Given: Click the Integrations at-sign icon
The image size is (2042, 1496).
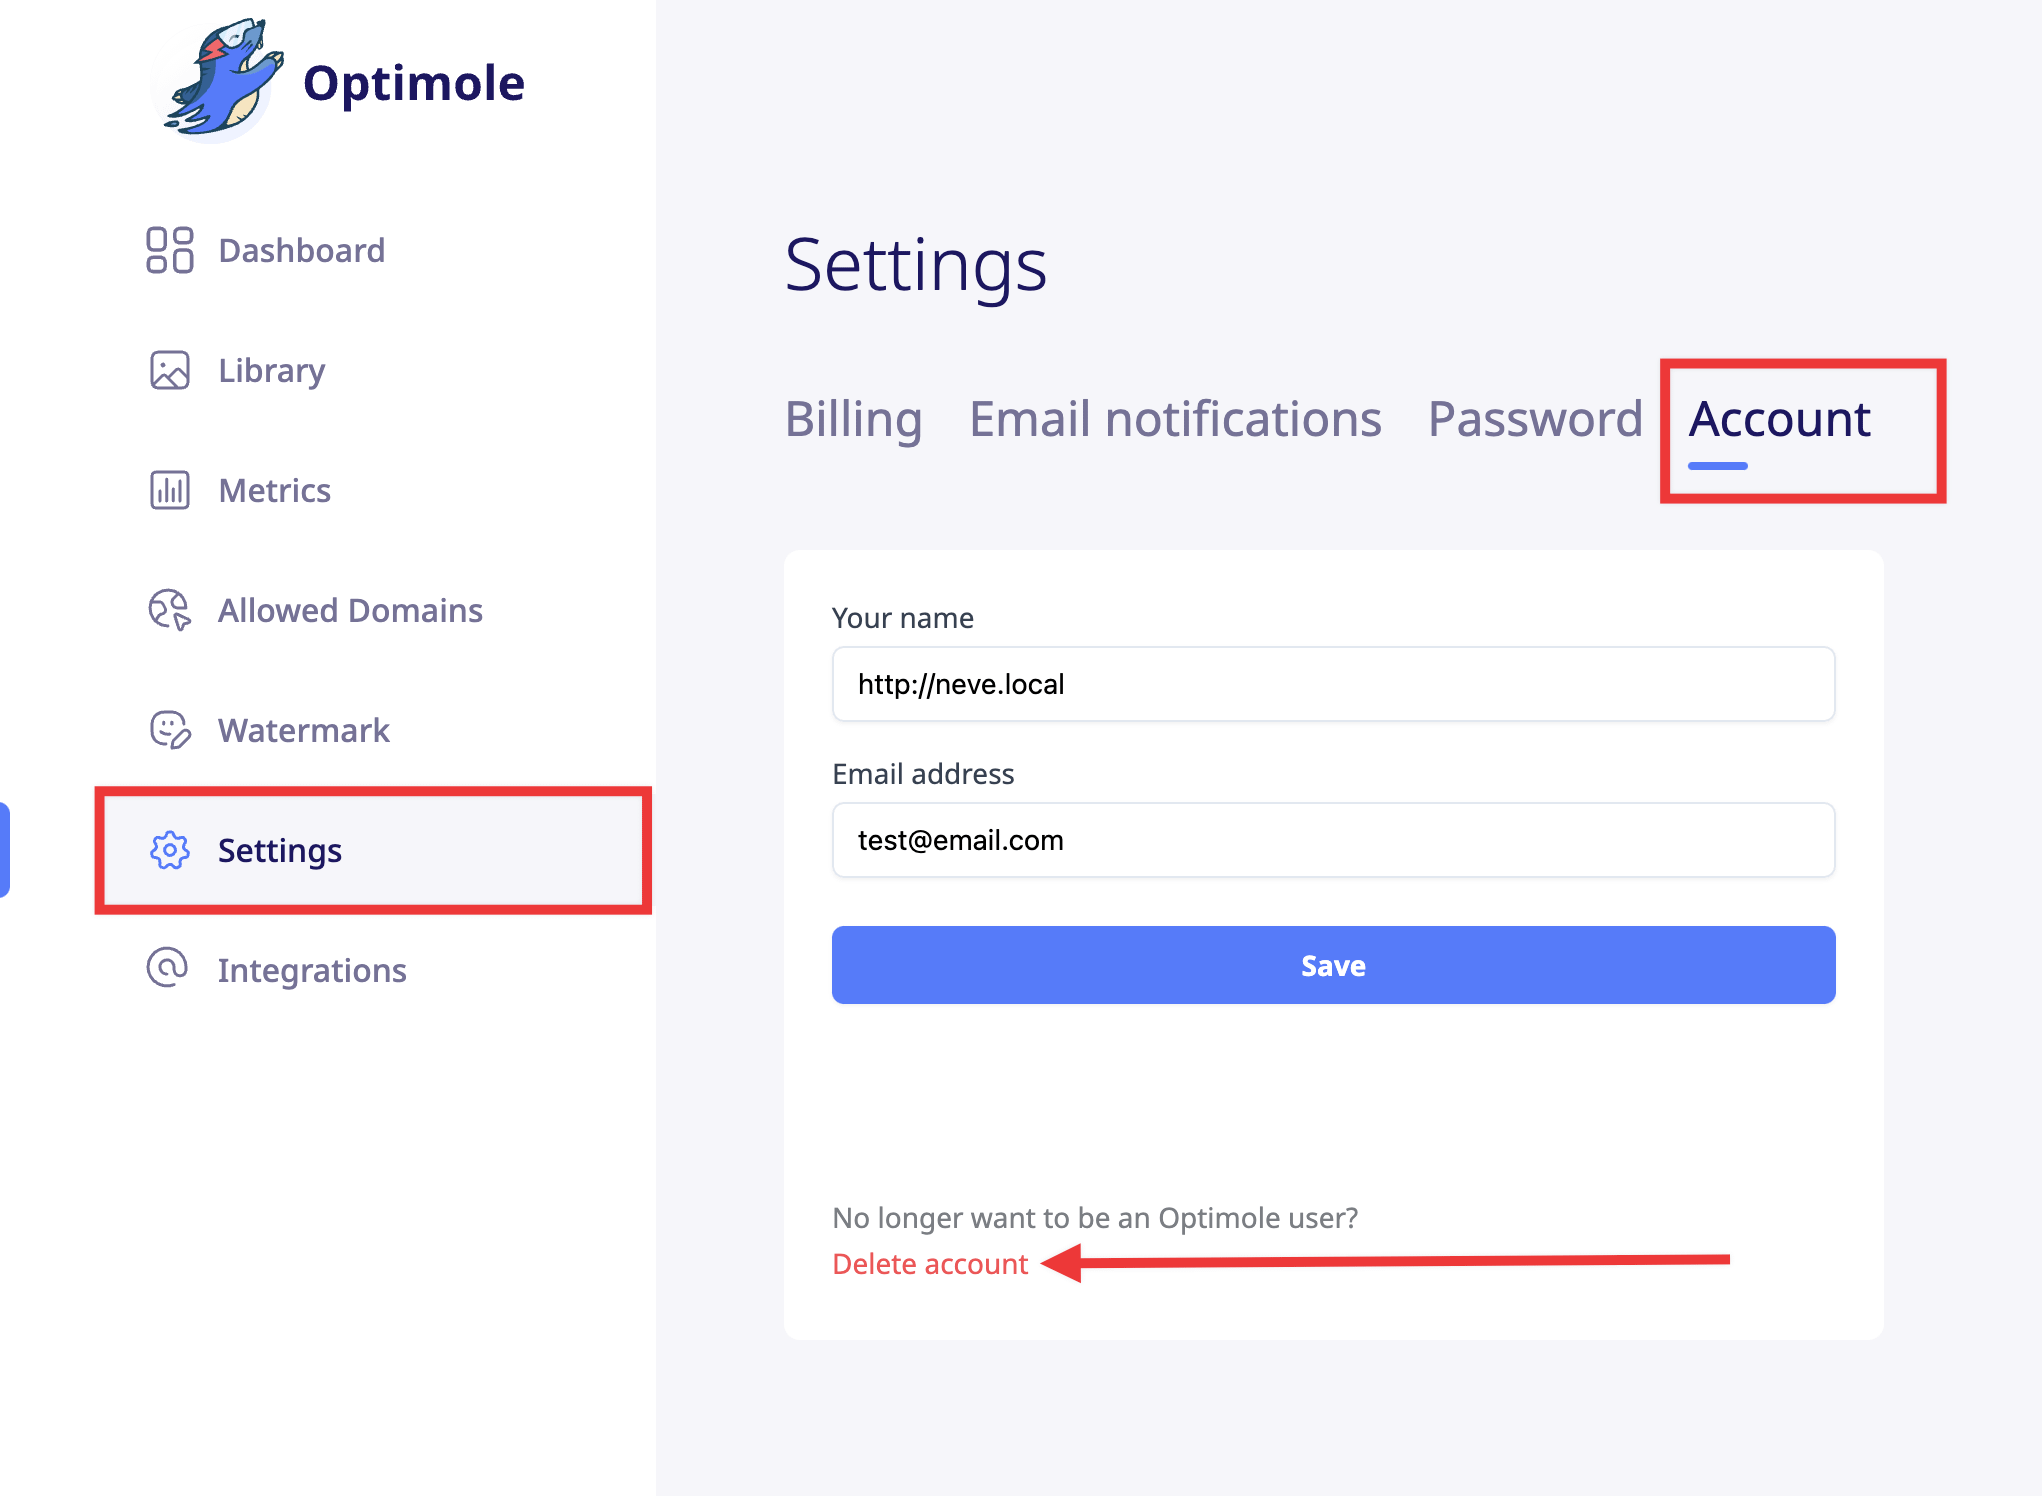Looking at the screenshot, I should [167, 968].
